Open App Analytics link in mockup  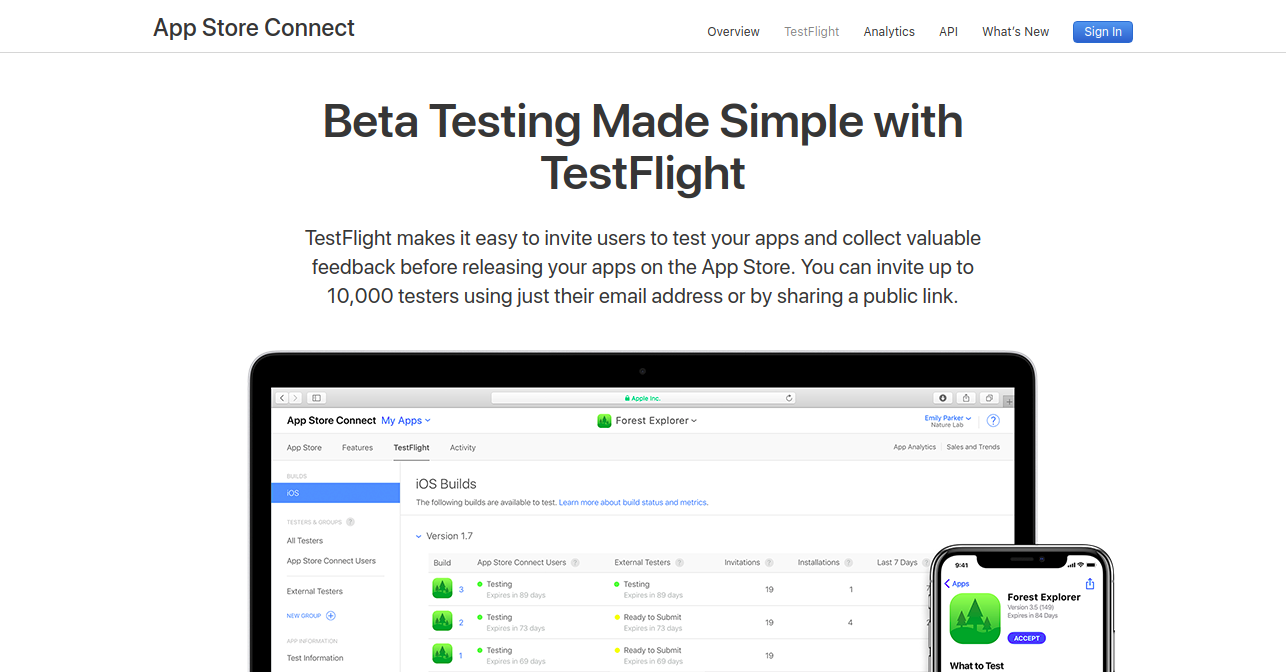pos(915,447)
